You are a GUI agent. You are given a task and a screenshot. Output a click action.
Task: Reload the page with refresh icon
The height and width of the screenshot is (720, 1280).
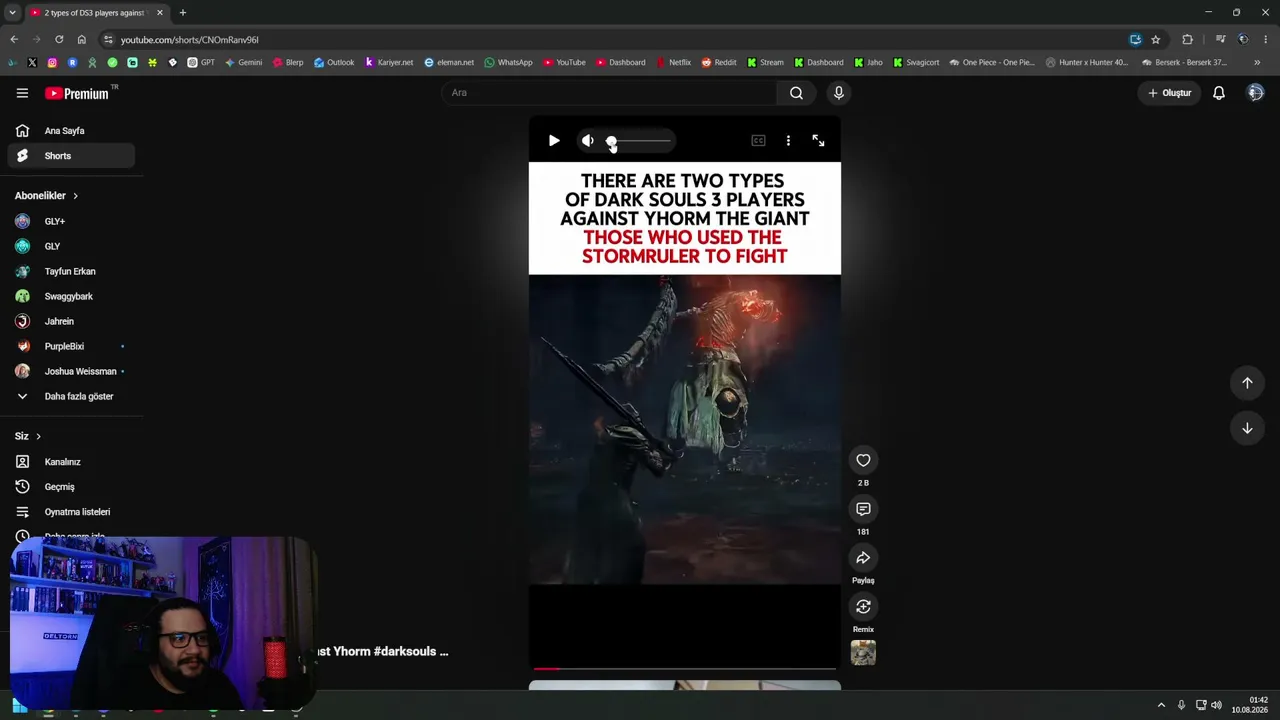pos(59,39)
